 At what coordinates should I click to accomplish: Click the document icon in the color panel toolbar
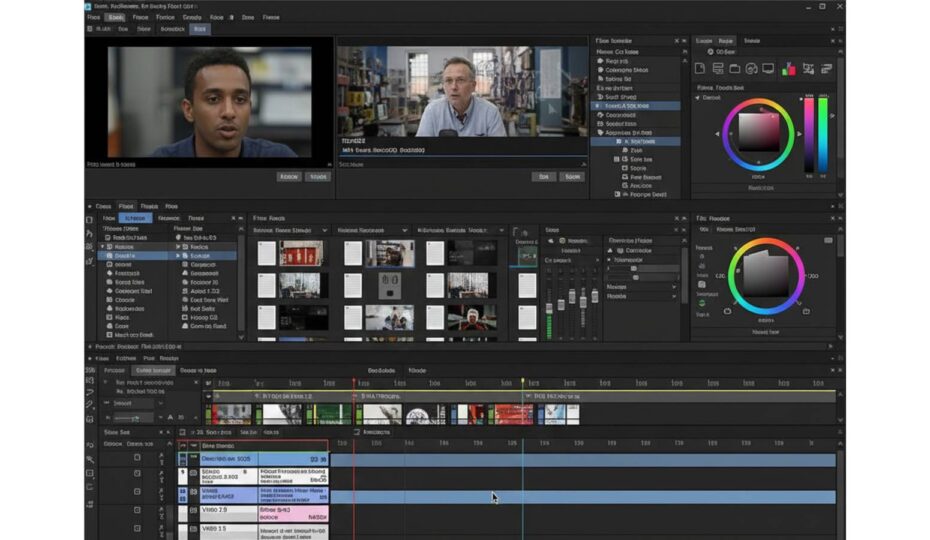pos(702,69)
